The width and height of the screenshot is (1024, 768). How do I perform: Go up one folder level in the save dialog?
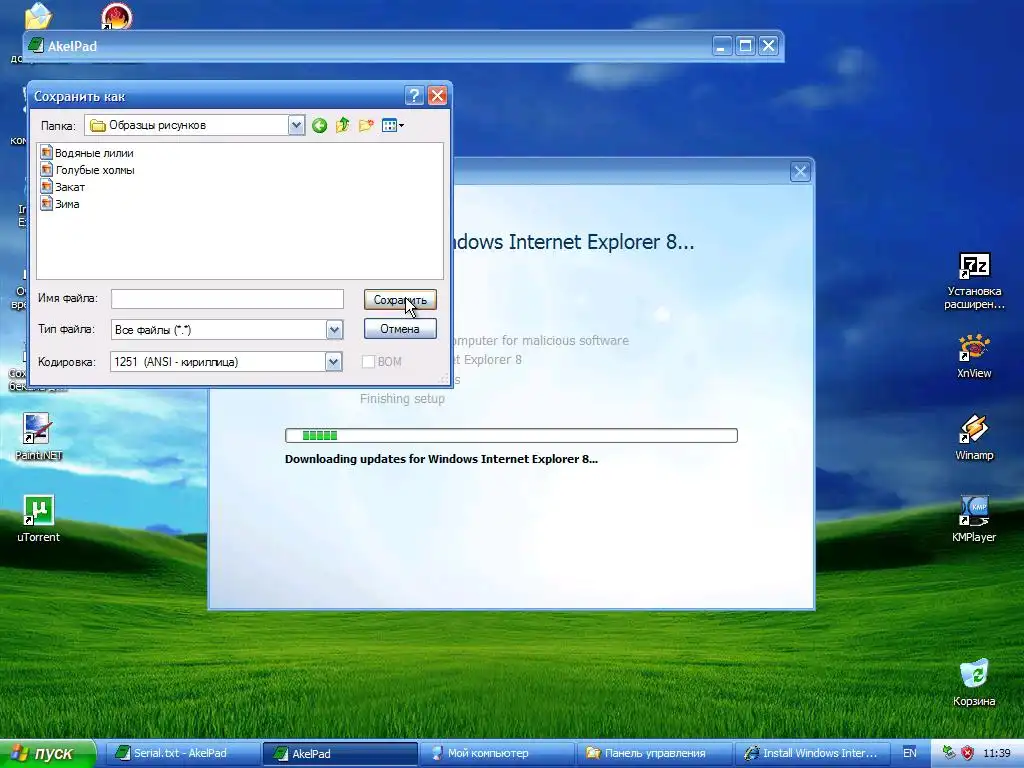point(342,125)
